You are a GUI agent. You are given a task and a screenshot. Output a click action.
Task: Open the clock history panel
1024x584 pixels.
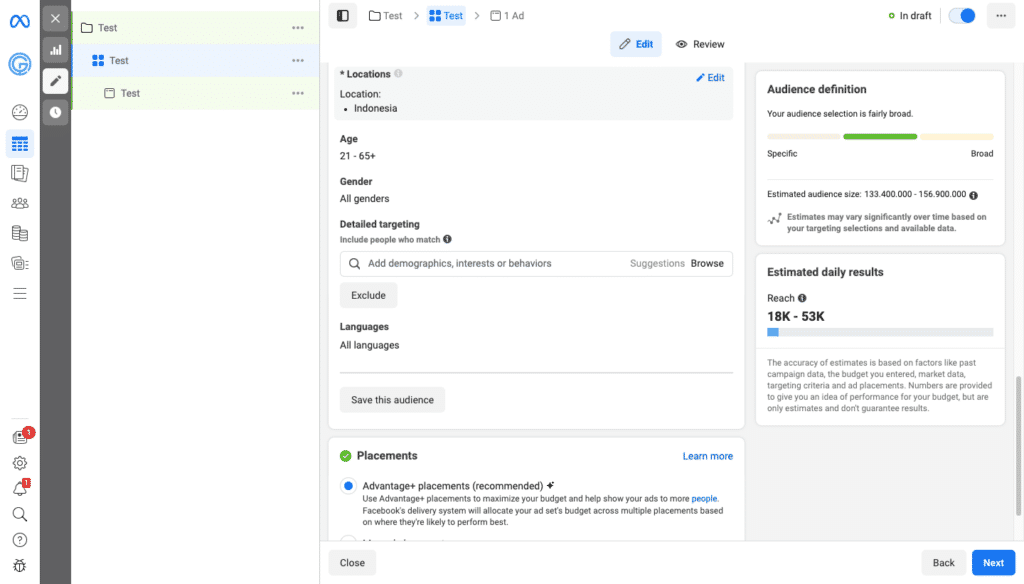[56, 112]
